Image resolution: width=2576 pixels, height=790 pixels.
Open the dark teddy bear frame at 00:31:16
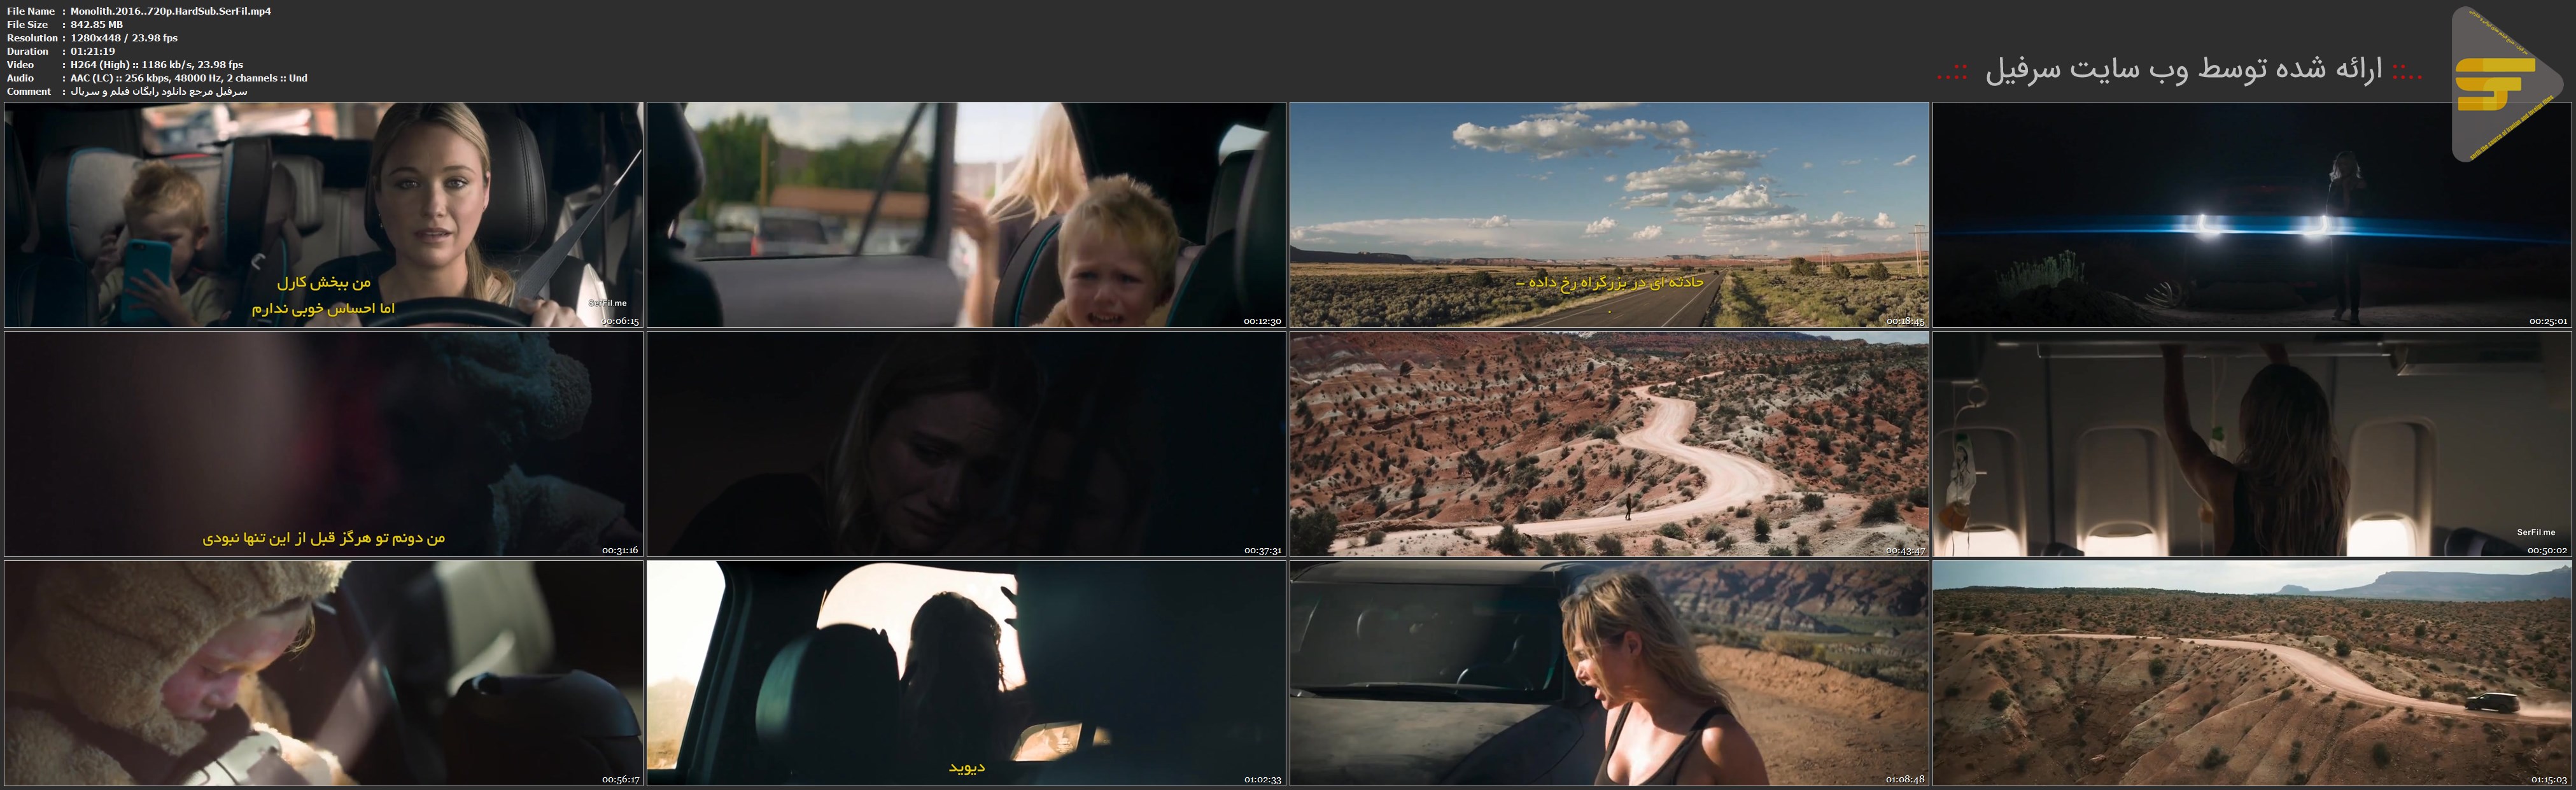click(324, 444)
